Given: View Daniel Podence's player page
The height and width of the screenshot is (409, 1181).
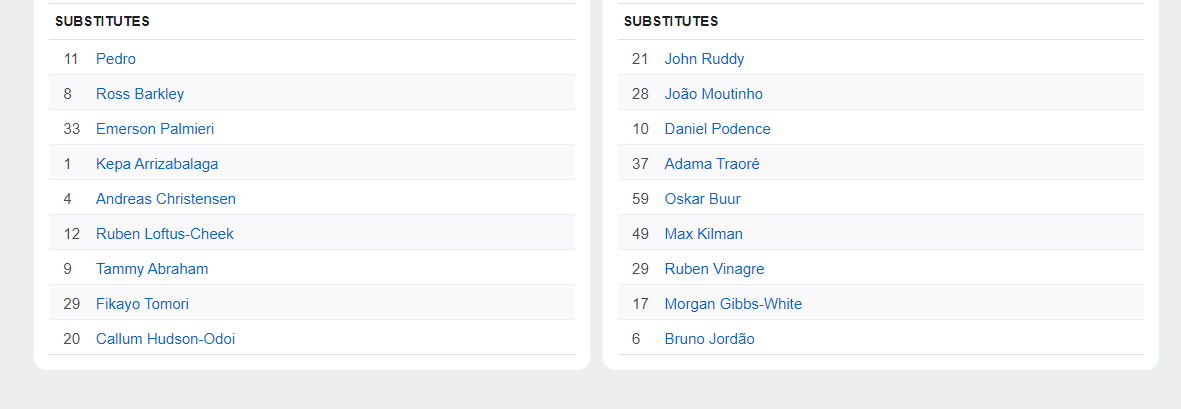Looking at the screenshot, I should coord(717,129).
